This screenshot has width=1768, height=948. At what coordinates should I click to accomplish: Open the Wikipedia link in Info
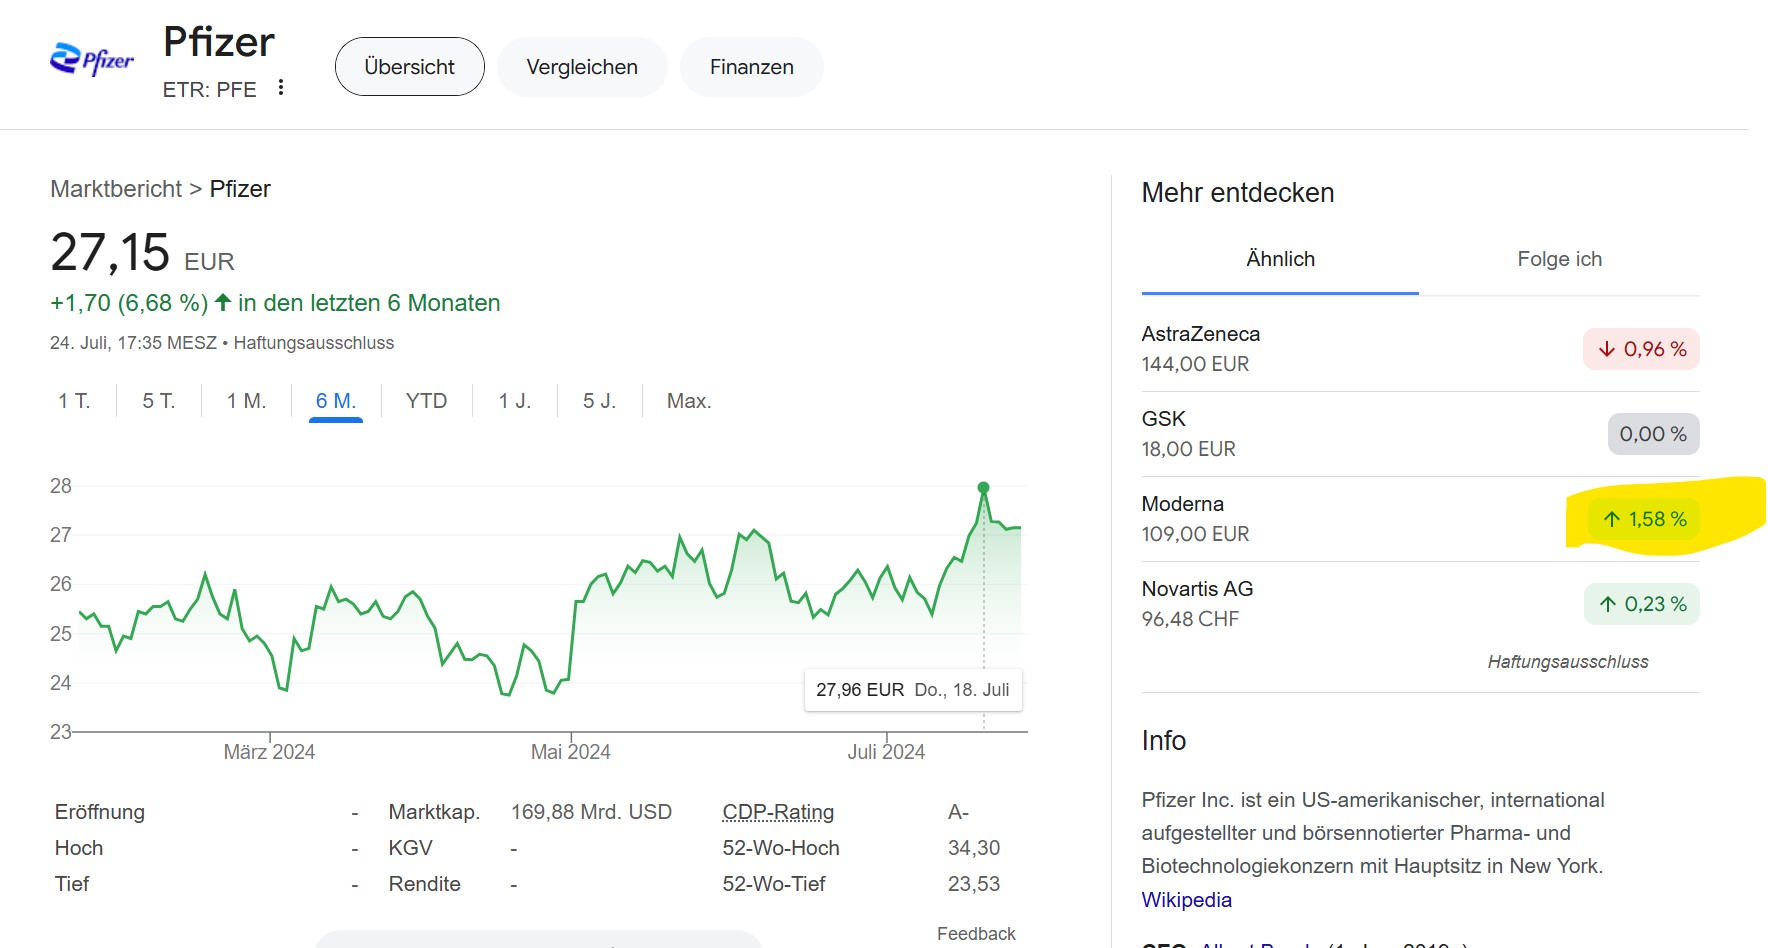[x=1187, y=900]
